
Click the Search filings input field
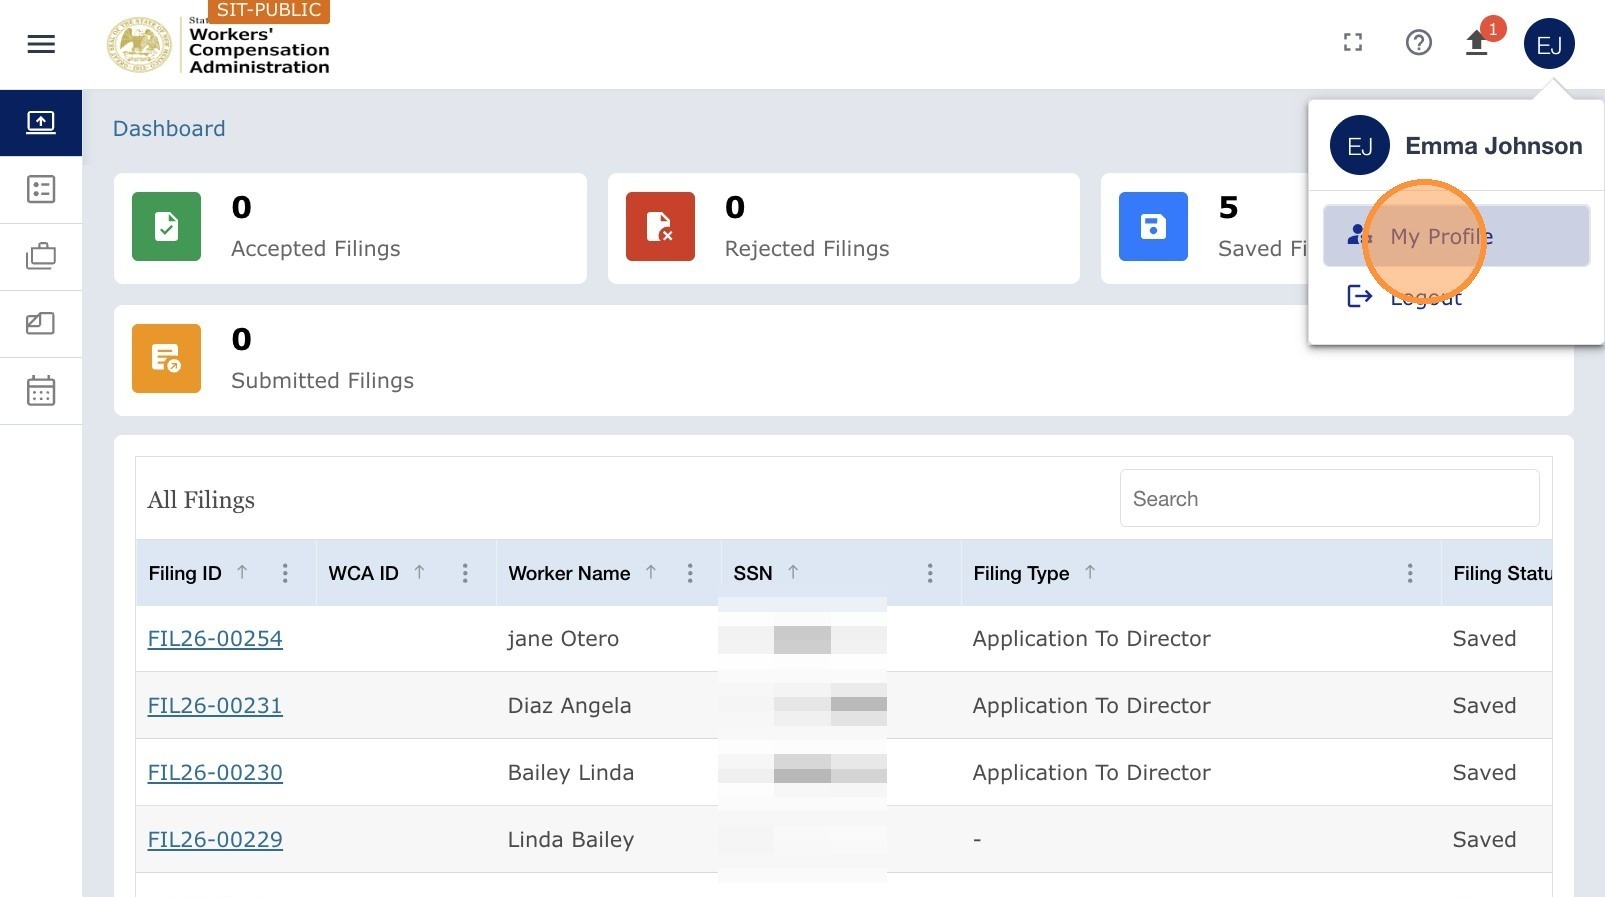point(1329,498)
